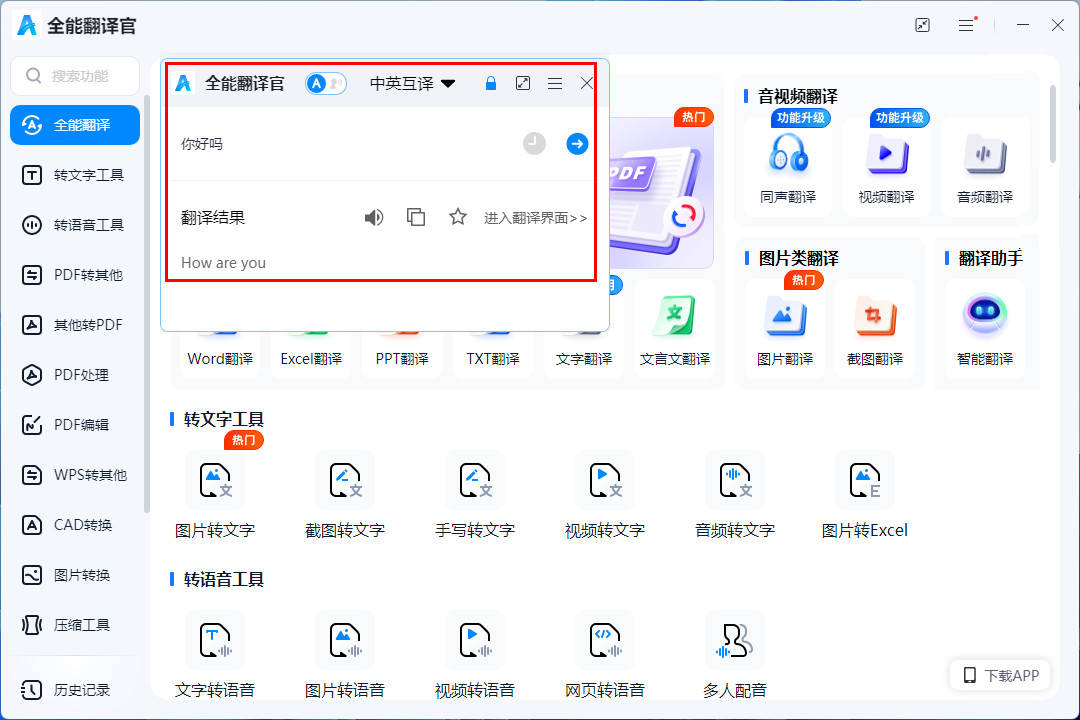This screenshot has width=1080, height=720.
Task: Click the 下载APP button
Action: point(1001,675)
